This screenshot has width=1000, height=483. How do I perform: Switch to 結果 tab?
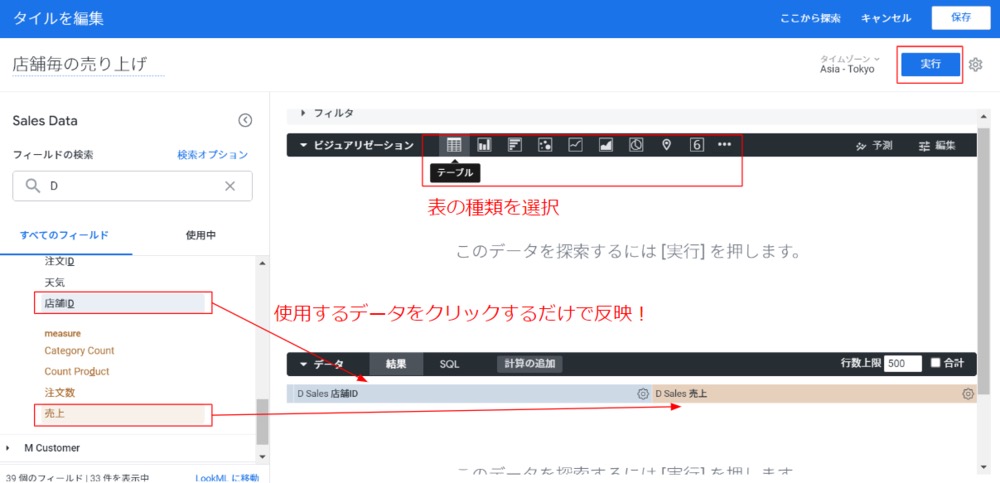click(396, 364)
